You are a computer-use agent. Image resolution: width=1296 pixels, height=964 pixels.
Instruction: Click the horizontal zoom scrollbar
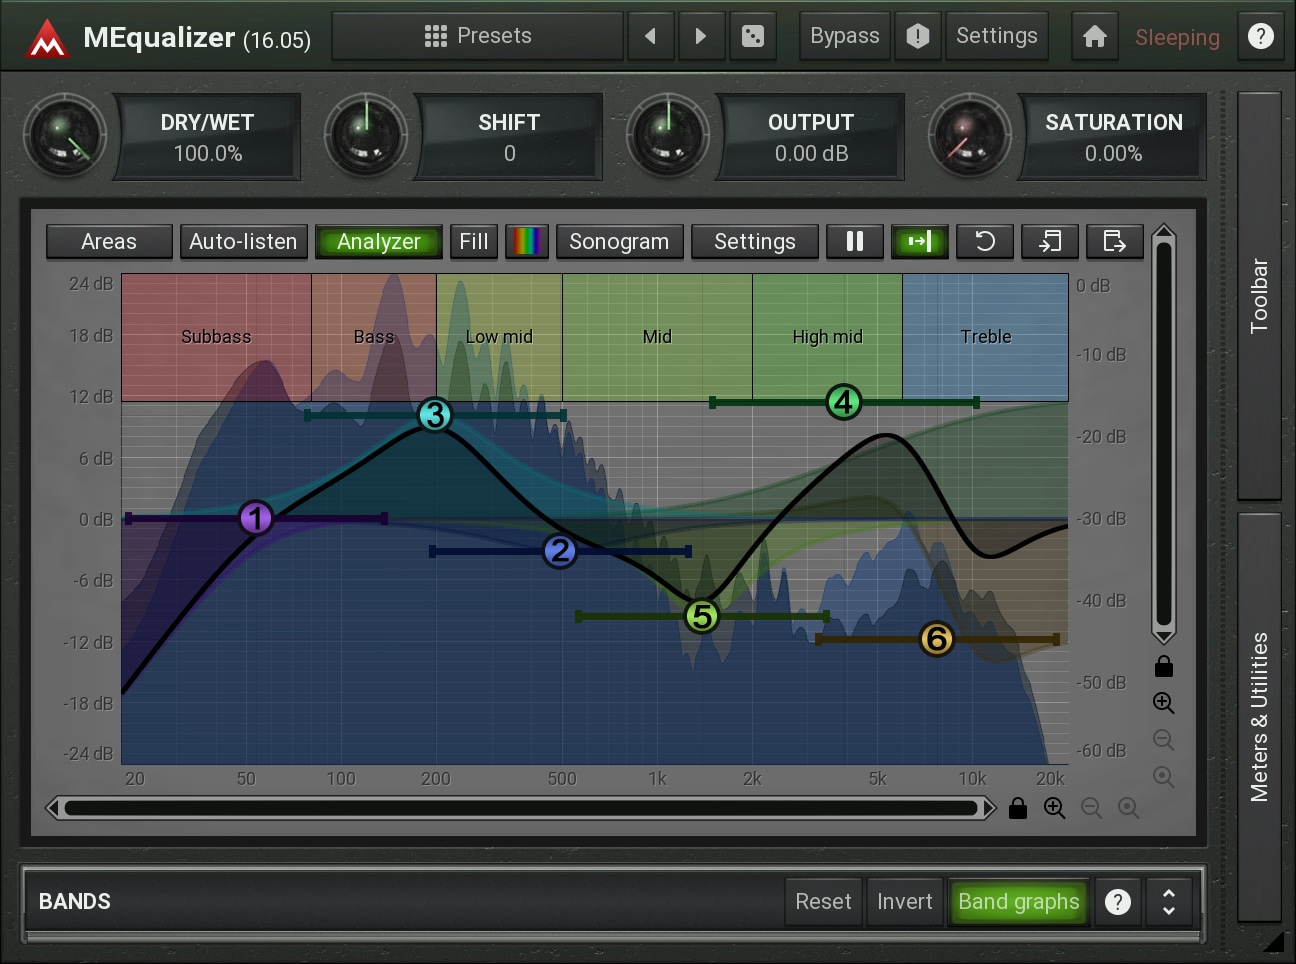521,808
